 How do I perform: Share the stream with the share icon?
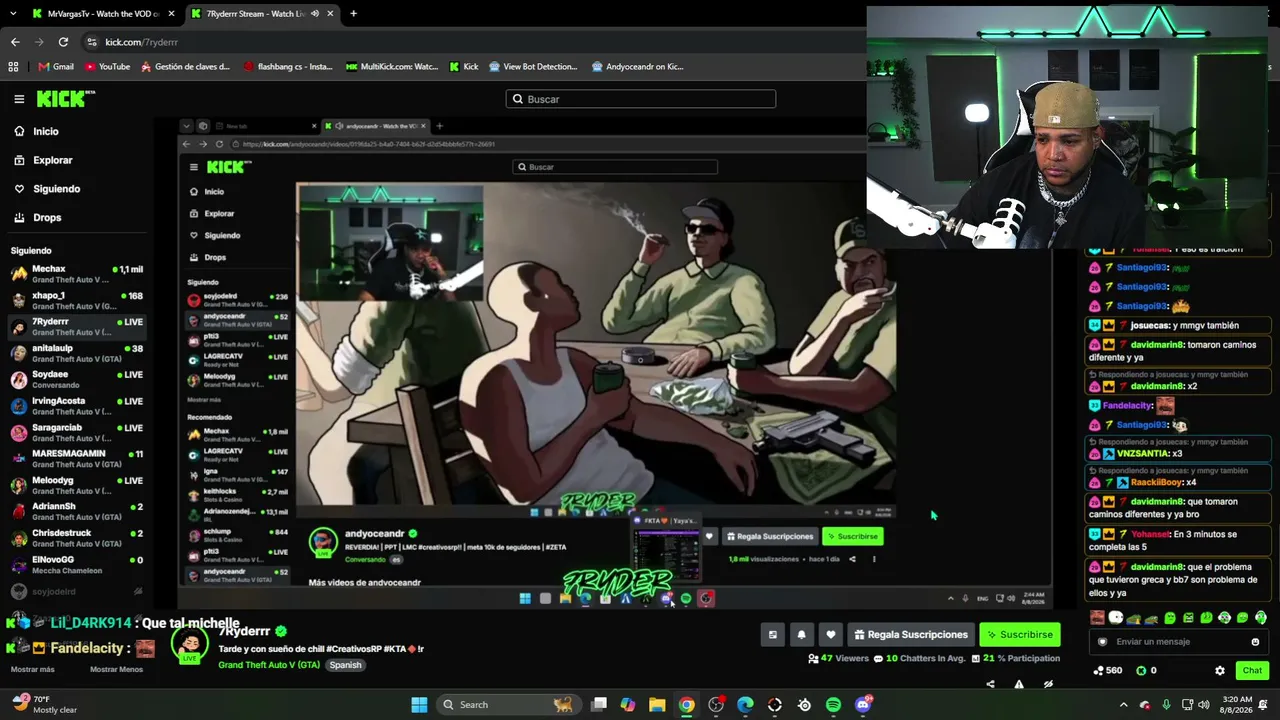pyautogui.click(x=990, y=685)
